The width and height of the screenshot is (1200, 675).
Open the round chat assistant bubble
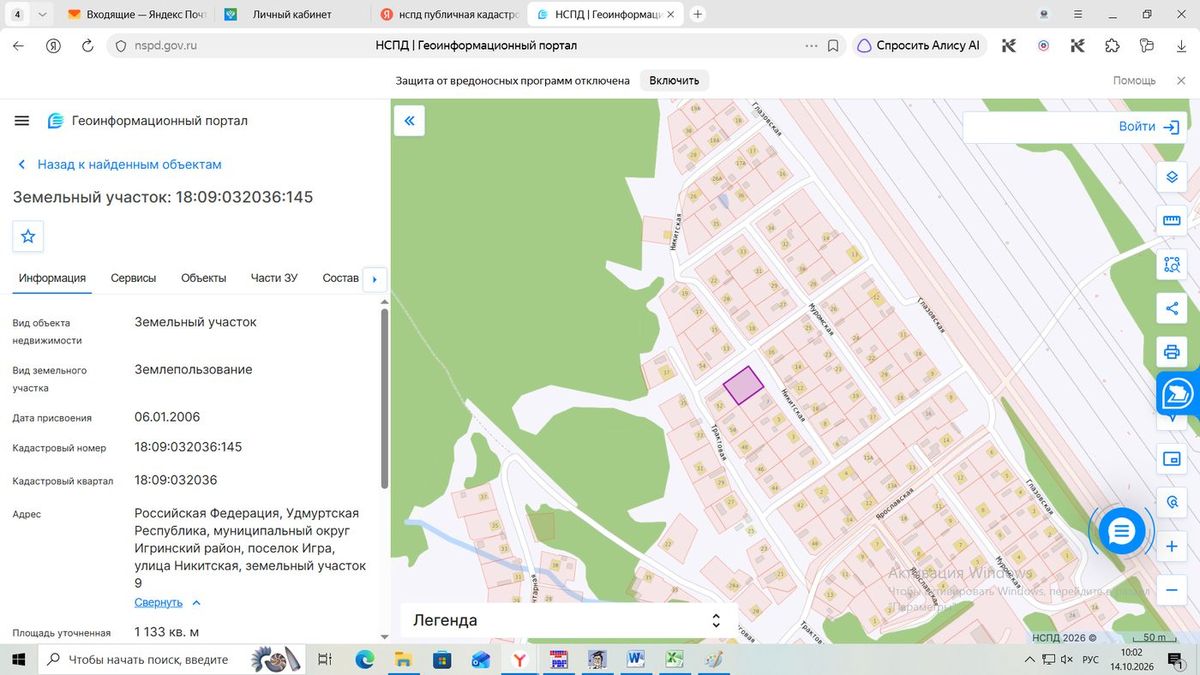1121,531
